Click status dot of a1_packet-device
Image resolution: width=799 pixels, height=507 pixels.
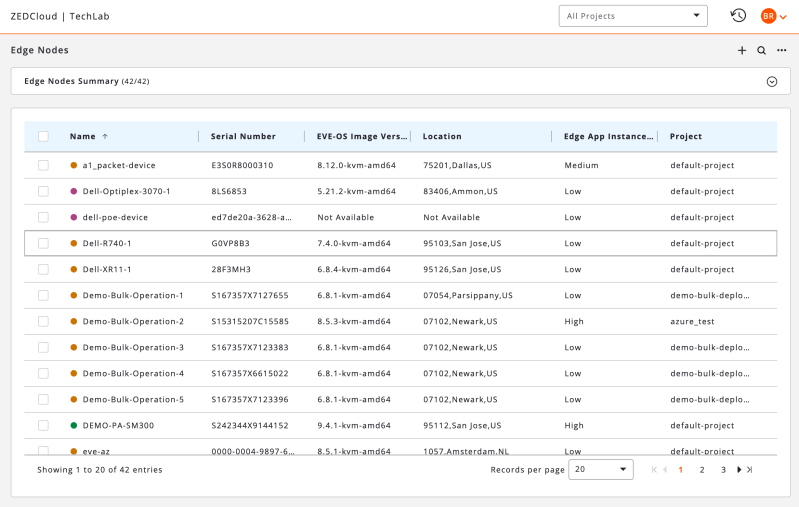tap(73, 165)
